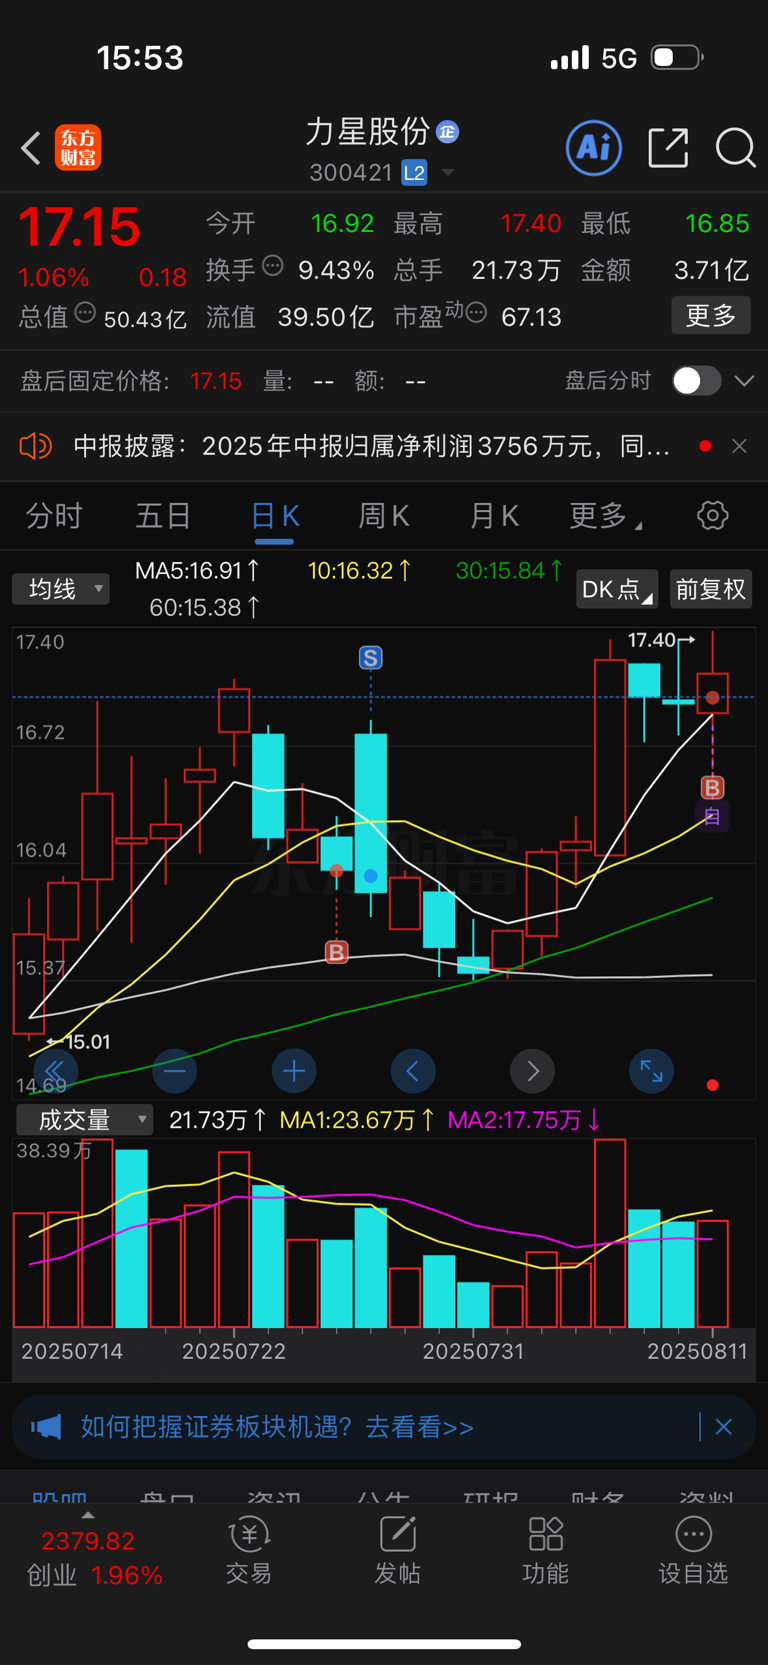
Task: Open 发帖 post icon
Action: pos(397,1552)
